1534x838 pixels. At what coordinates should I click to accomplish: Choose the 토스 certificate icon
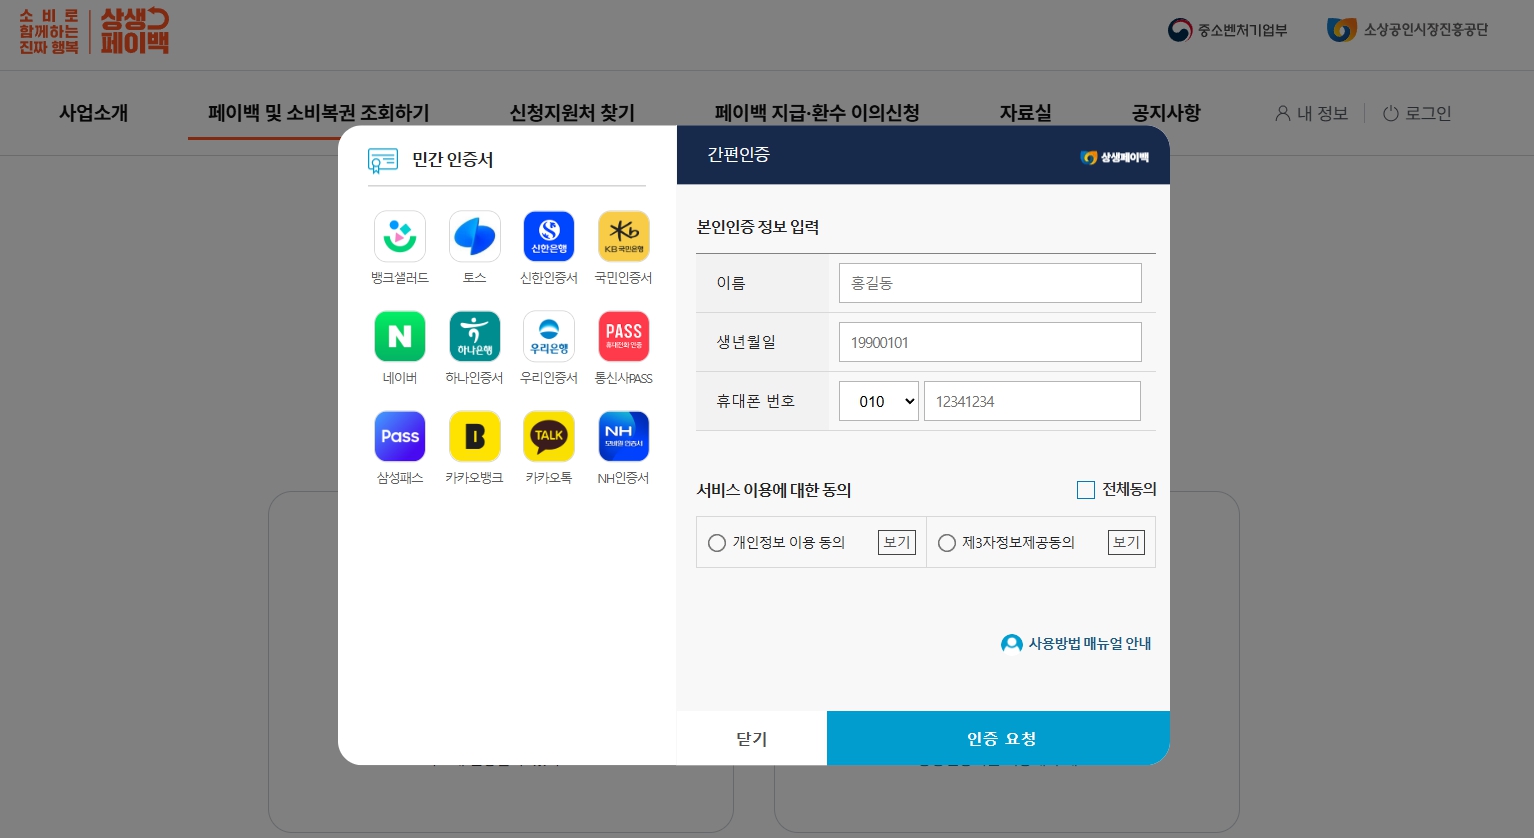click(475, 236)
